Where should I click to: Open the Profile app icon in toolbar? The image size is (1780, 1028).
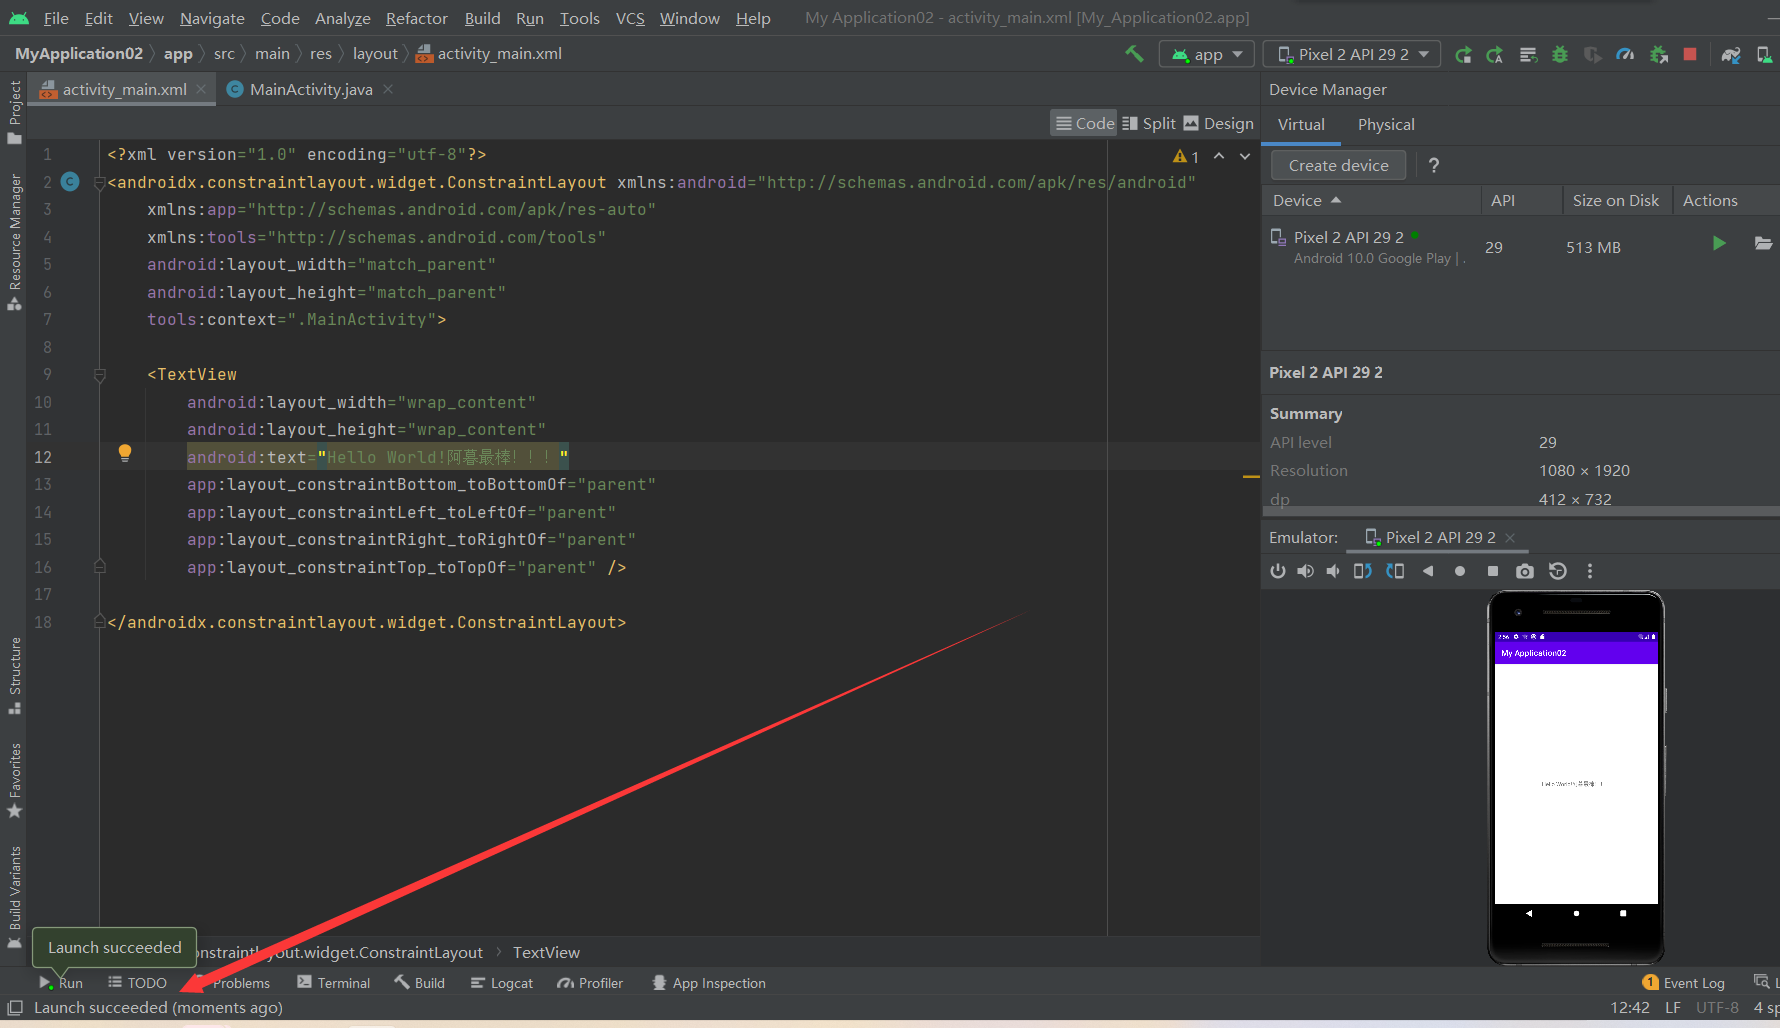coord(1625,54)
